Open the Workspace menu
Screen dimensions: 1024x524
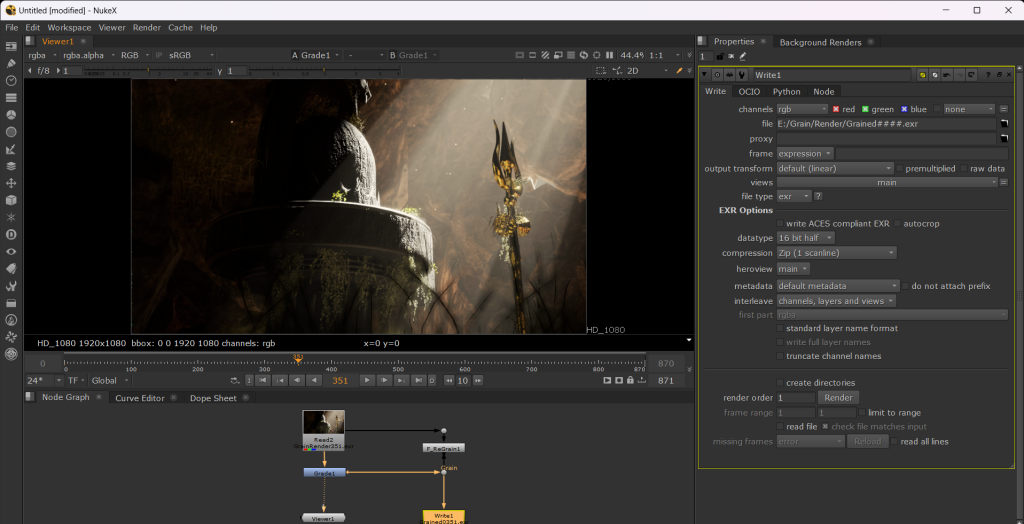69,27
